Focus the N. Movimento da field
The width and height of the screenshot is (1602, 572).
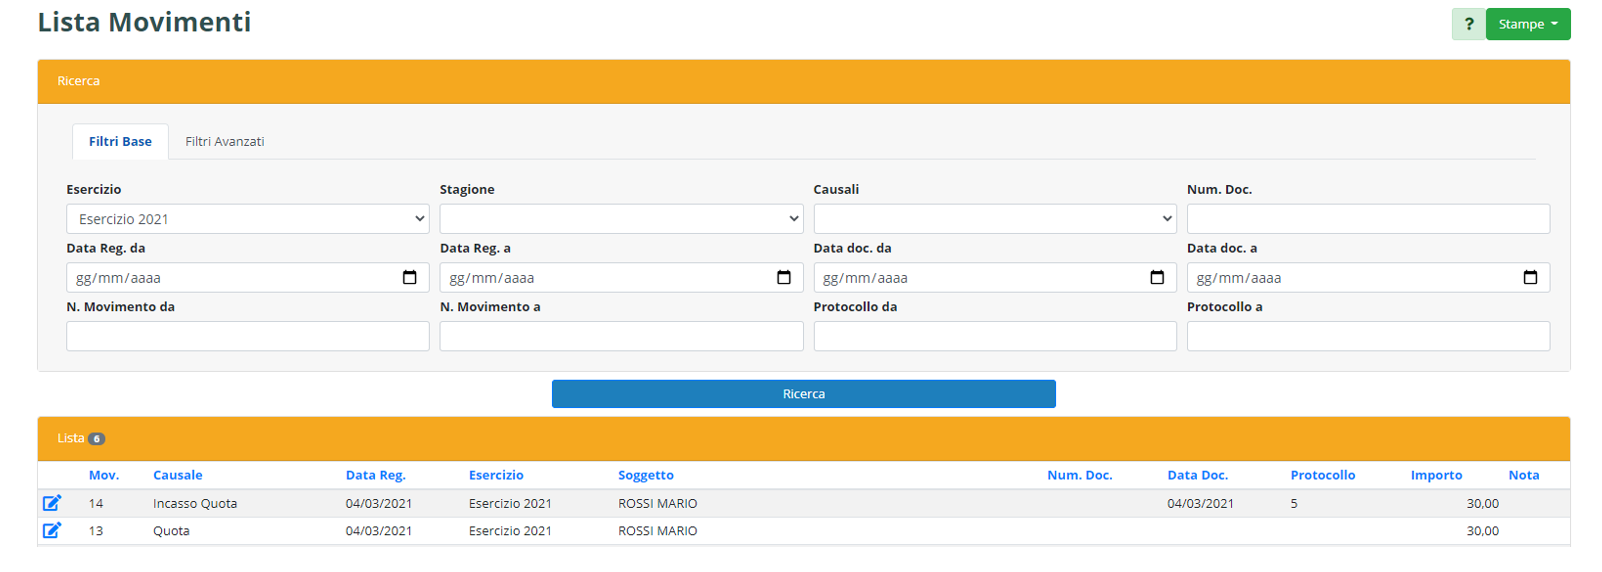(x=247, y=336)
